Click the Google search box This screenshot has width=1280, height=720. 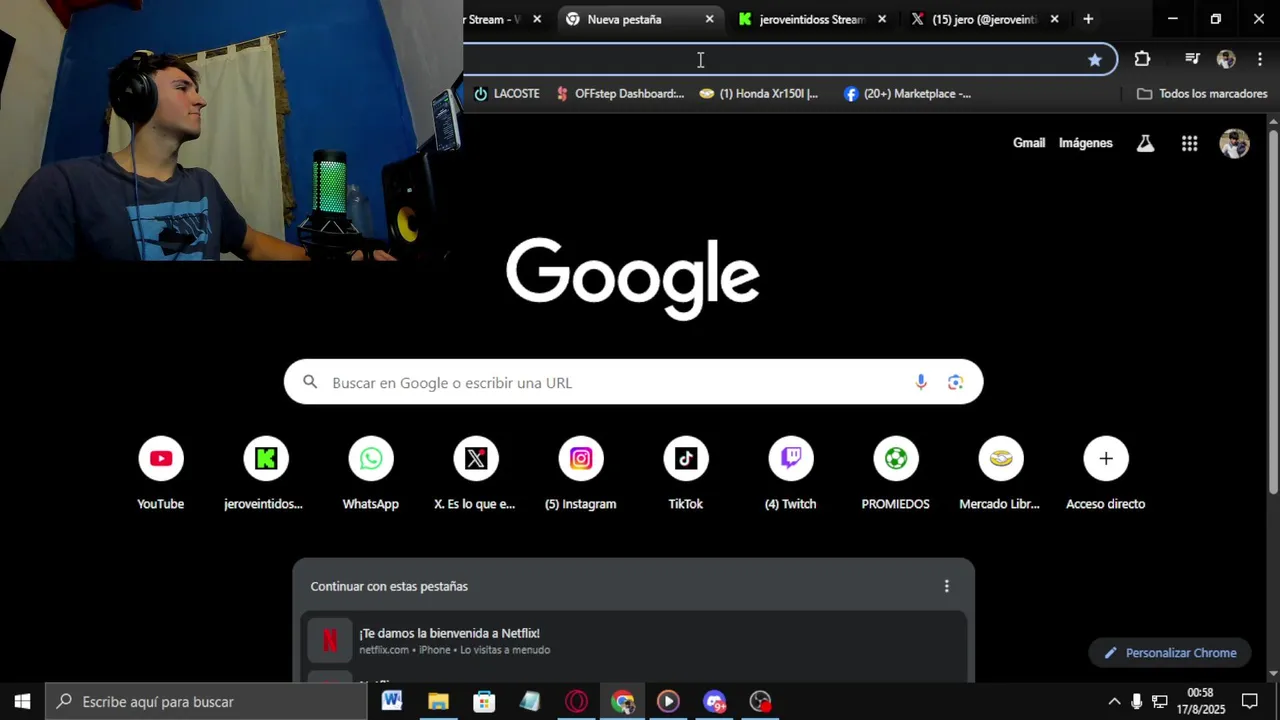click(633, 382)
